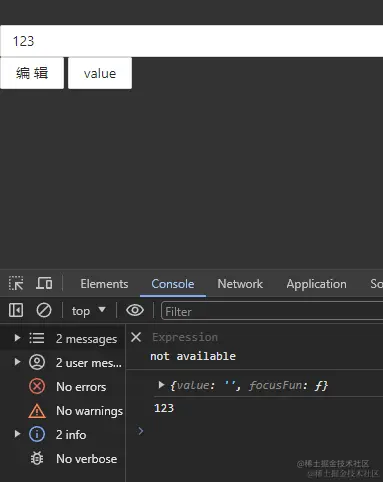Switch to the Network tab
The height and width of the screenshot is (482, 383).
240,284
